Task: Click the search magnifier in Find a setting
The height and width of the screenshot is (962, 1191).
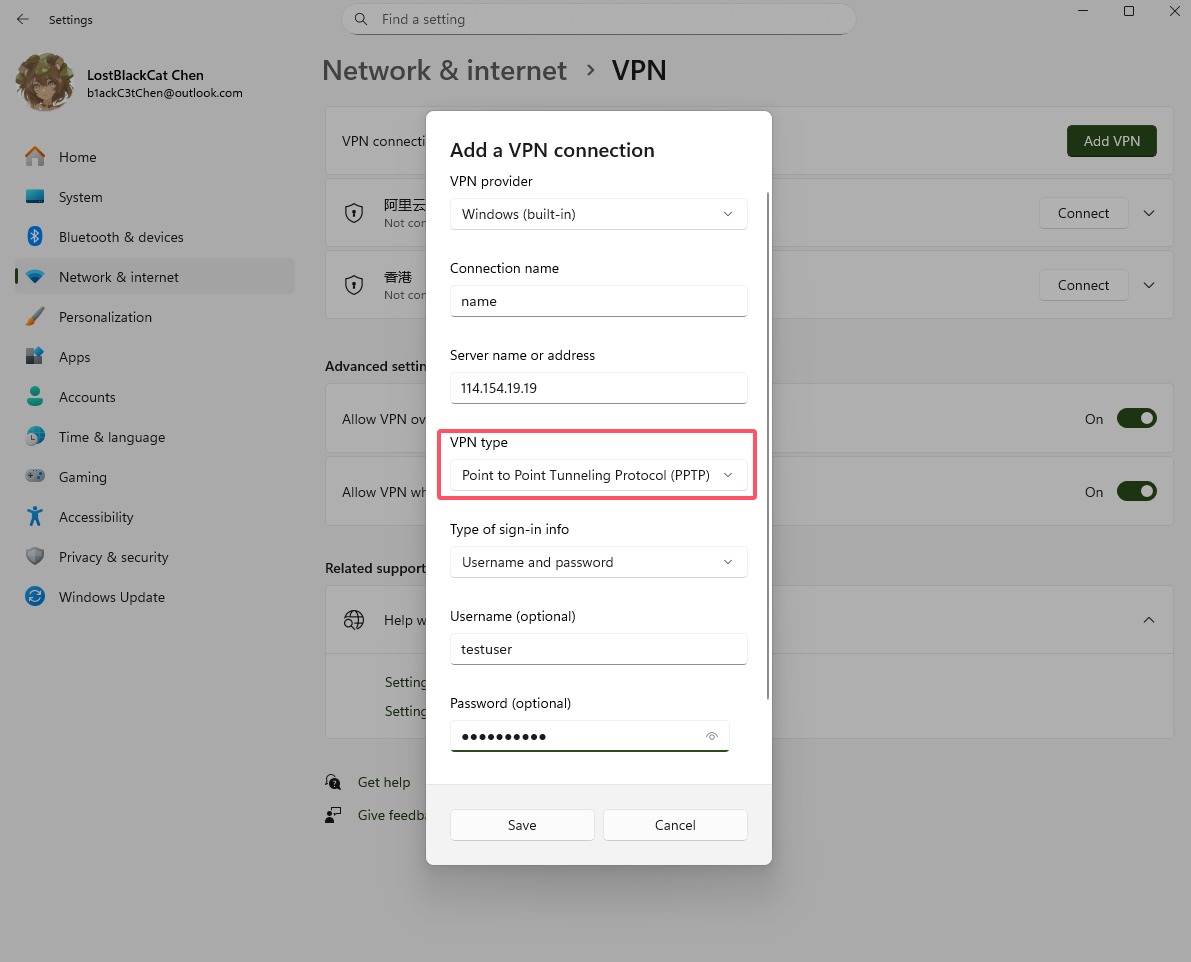Action: tap(360, 19)
